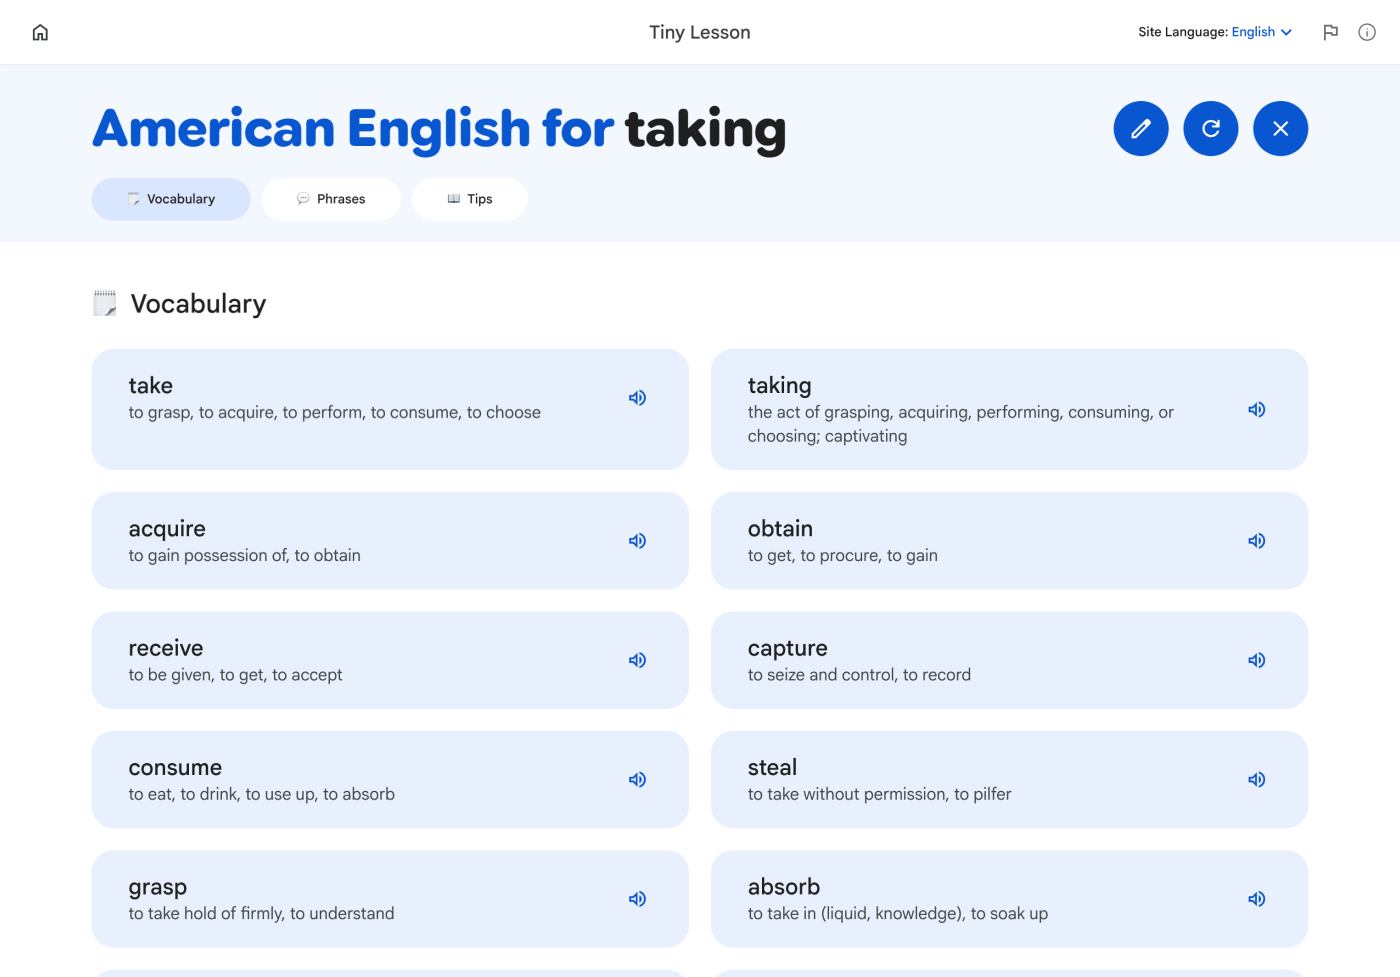Click the pencil edit lesson button
This screenshot has width=1400, height=977.
coord(1141,129)
